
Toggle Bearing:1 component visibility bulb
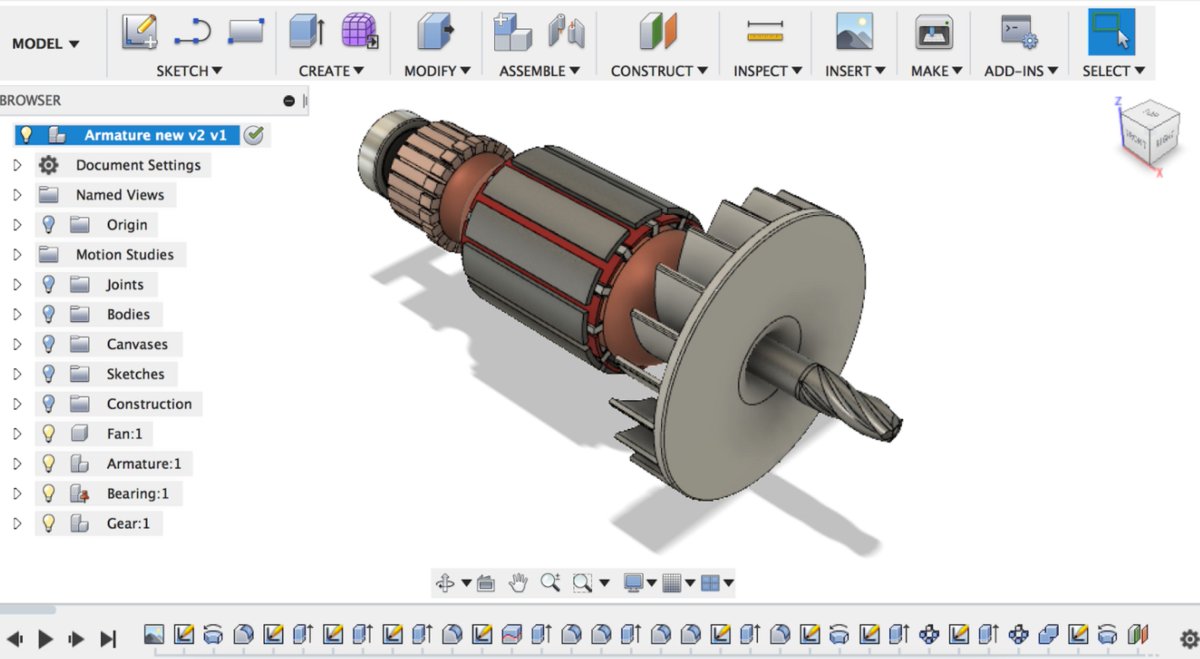[48, 494]
